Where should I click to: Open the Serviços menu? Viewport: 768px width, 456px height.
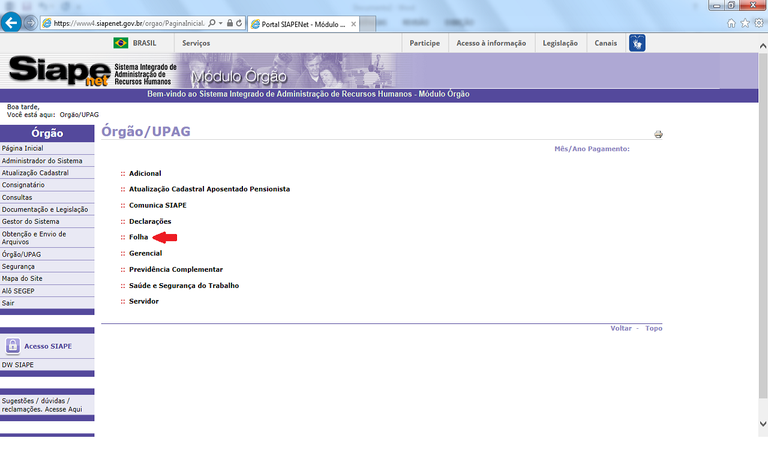tap(196, 43)
